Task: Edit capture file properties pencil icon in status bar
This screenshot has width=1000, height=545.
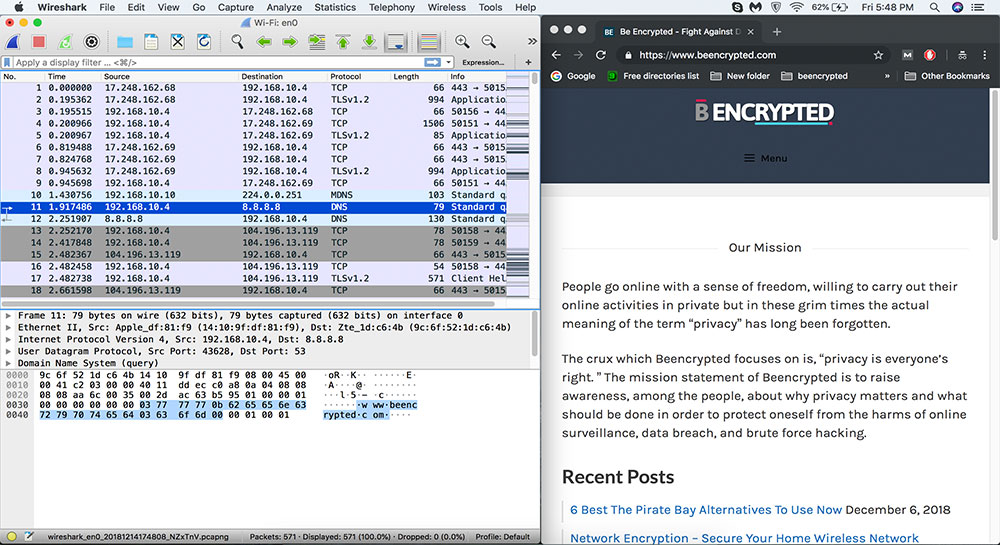Action: click(29, 537)
